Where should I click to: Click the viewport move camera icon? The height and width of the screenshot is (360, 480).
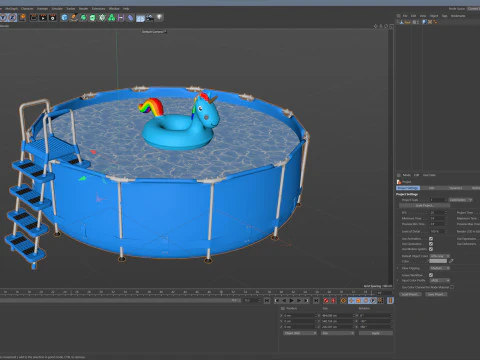pos(376,26)
